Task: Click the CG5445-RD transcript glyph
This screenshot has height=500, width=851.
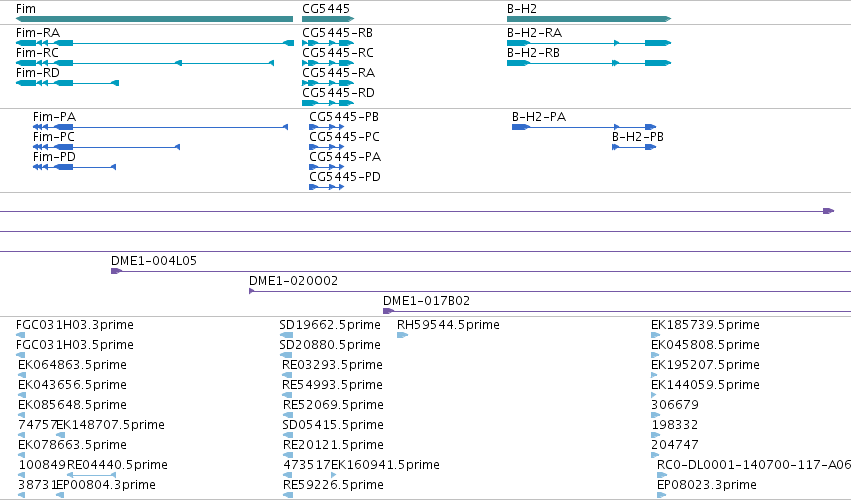Action: pyautogui.click(x=328, y=103)
